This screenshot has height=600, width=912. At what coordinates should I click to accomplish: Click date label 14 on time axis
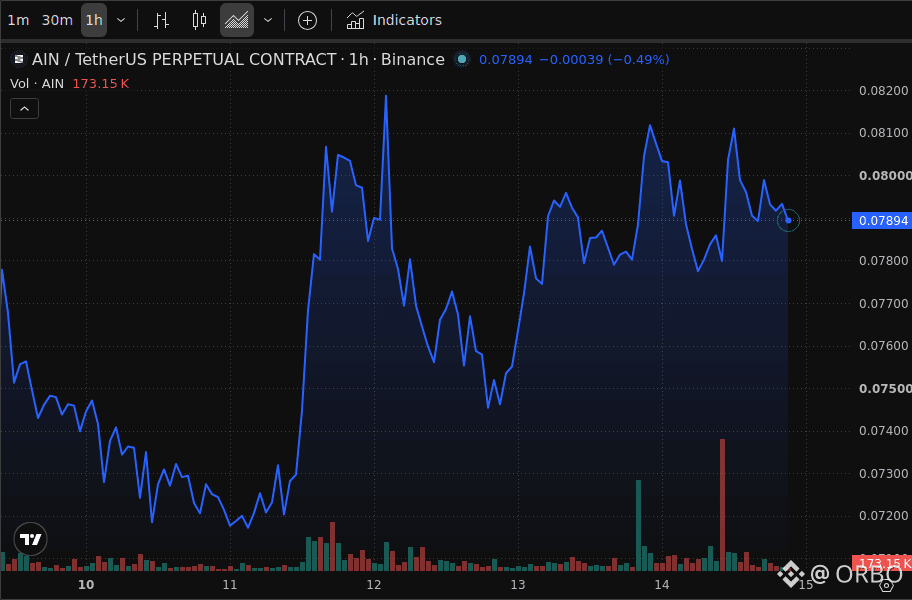(662, 585)
